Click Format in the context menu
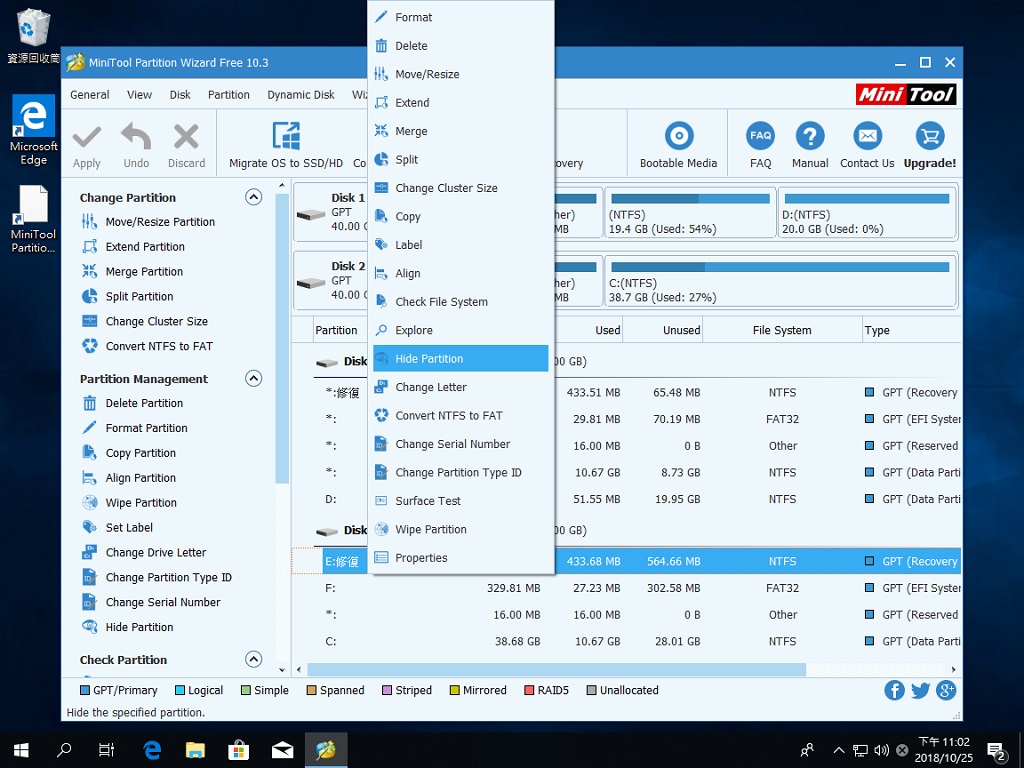The width and height of the screenshot is (1024, 768). point(460,18)
